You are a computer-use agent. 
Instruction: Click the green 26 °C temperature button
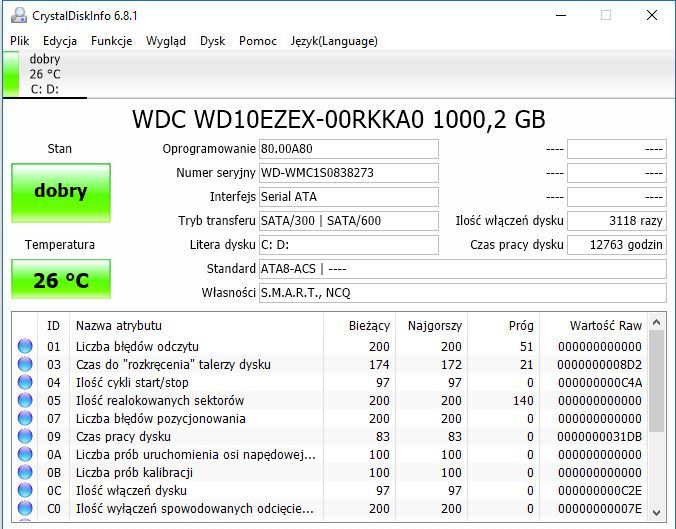[x=61, y=279]
